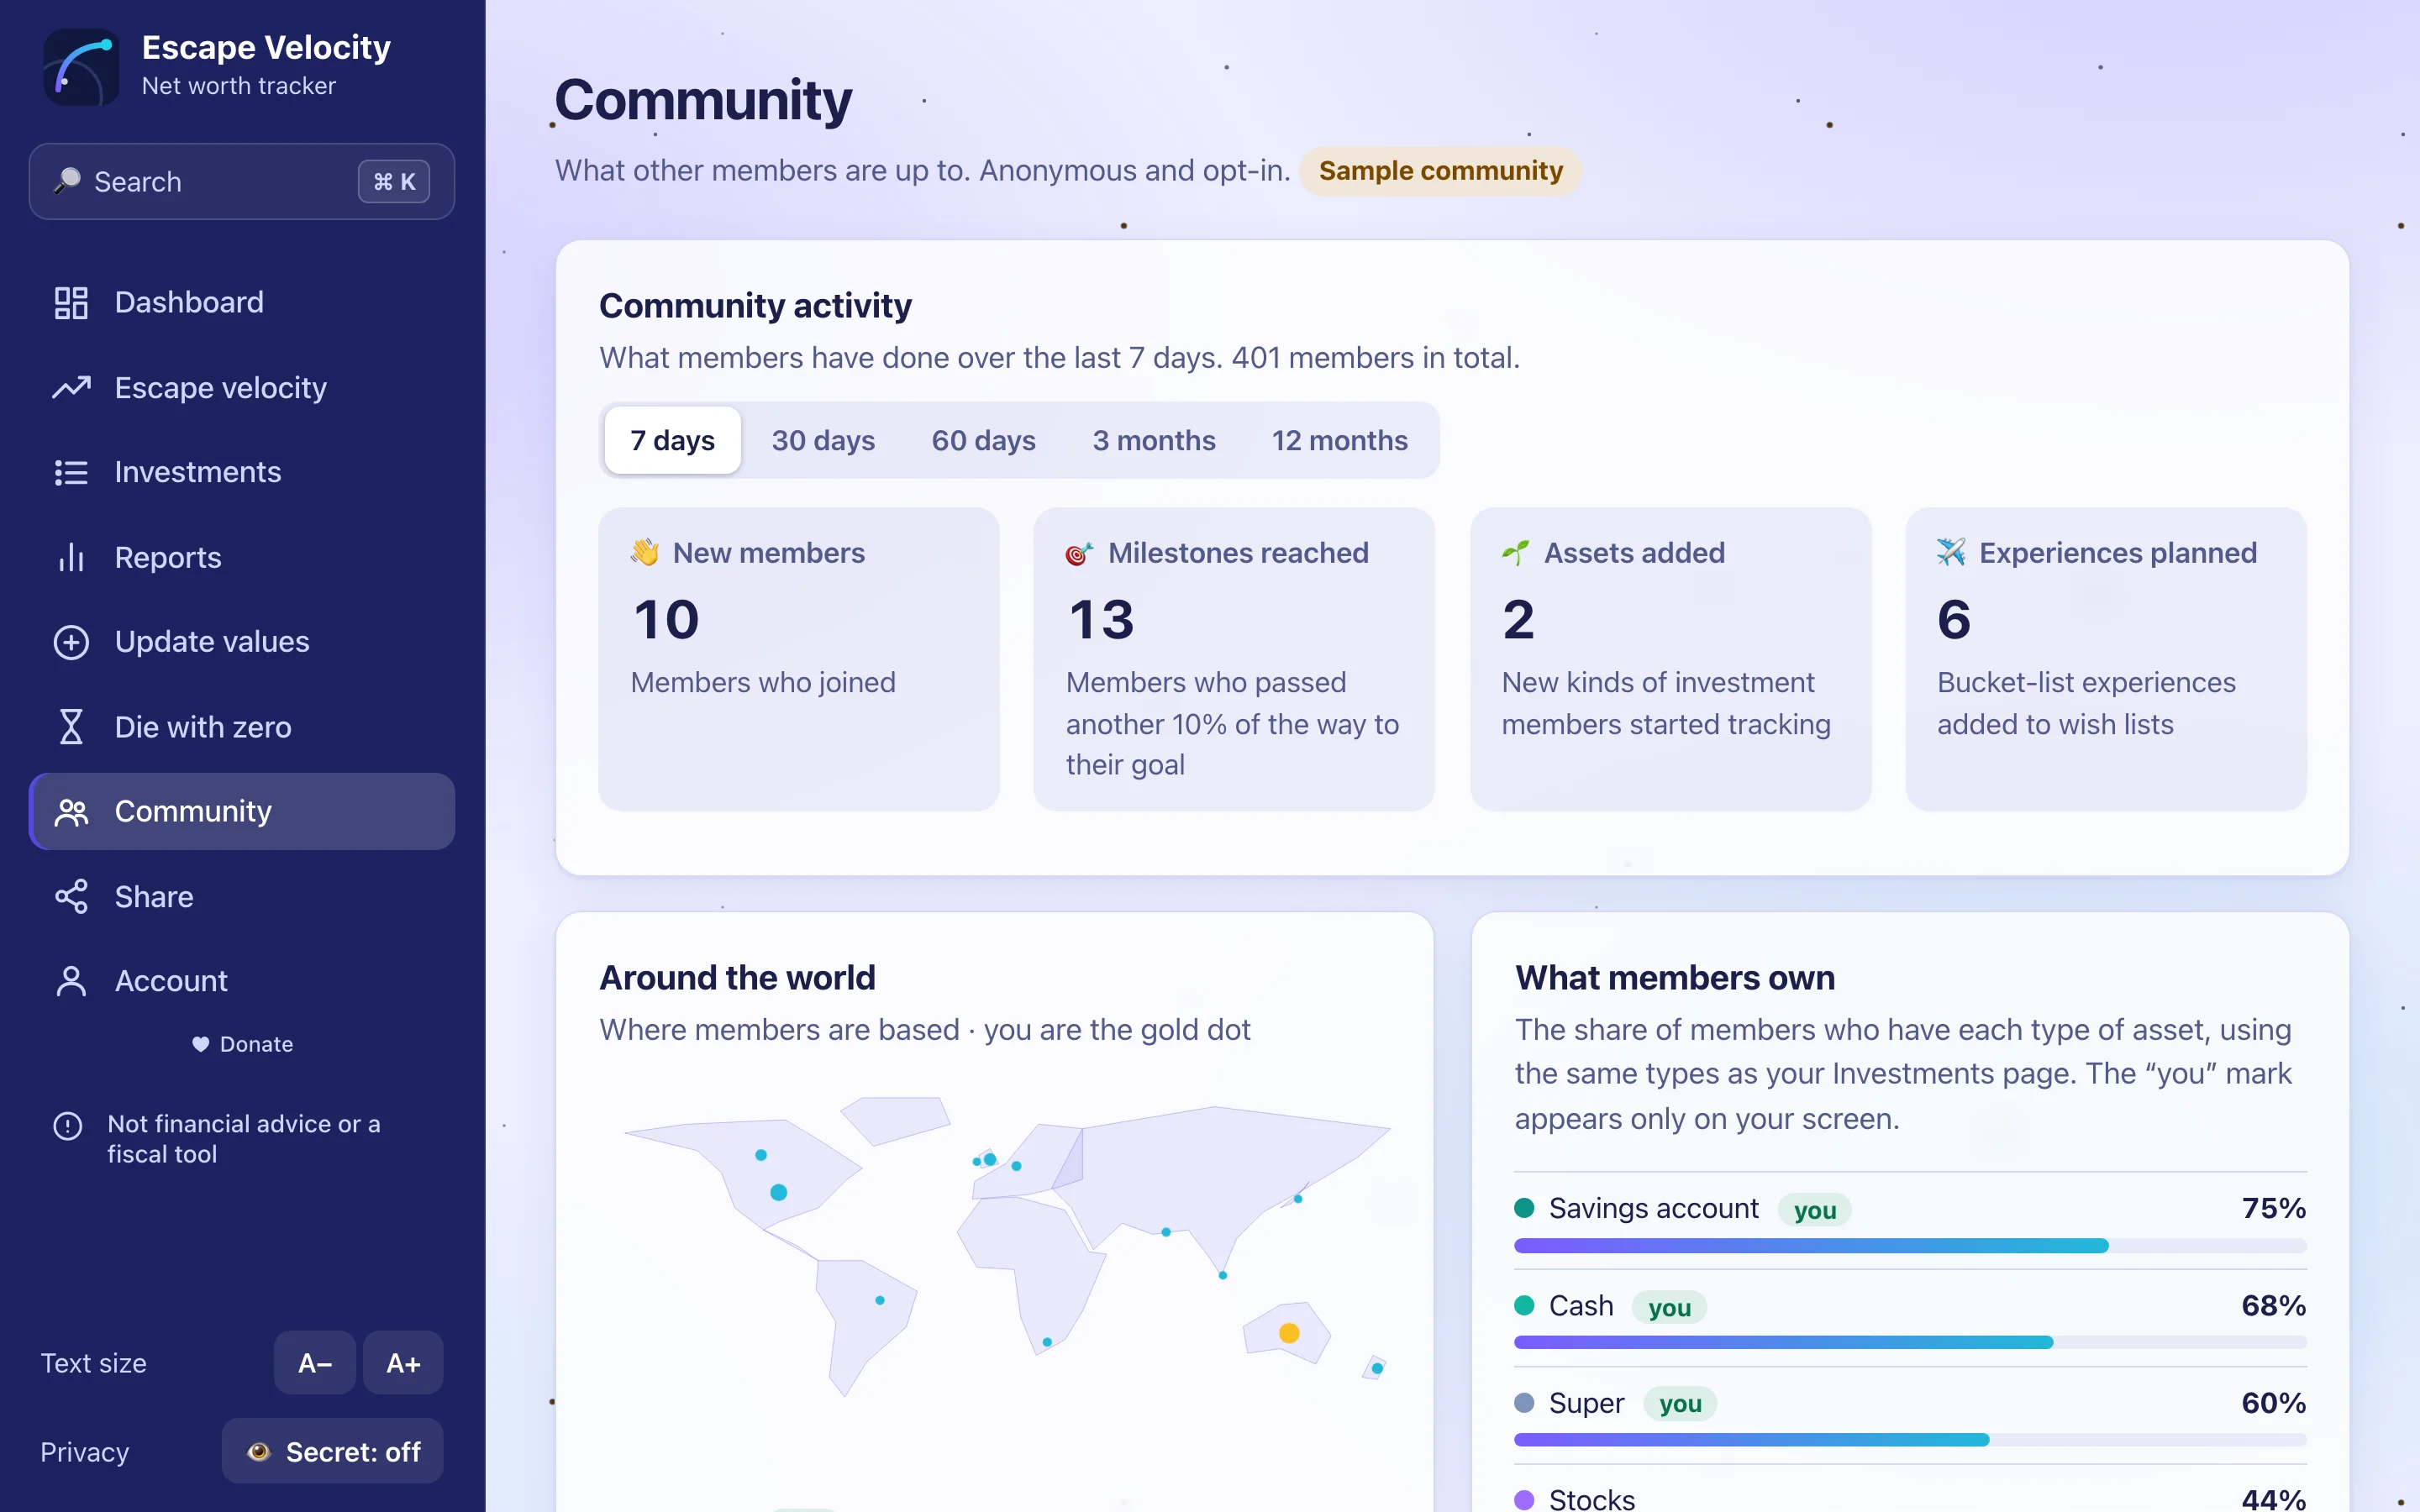Screen dimensions: 2420x1512
Task: Click the Update values plus-circle icon
Action: click(71, 642)
